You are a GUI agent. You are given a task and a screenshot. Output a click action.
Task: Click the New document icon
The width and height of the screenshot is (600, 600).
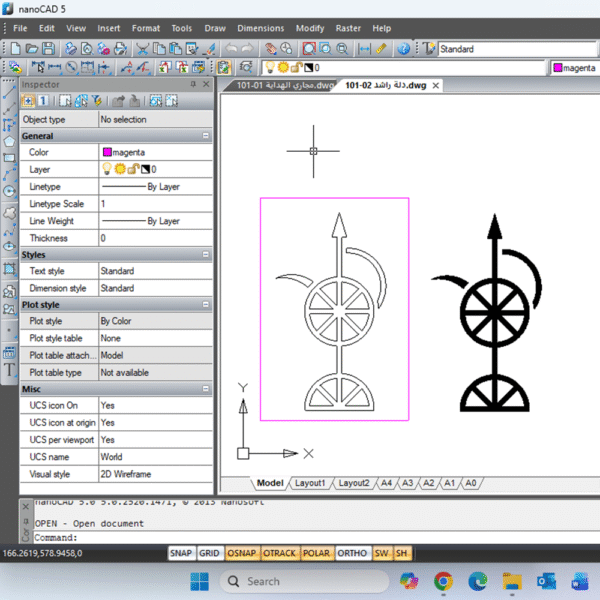coord(13,48)
